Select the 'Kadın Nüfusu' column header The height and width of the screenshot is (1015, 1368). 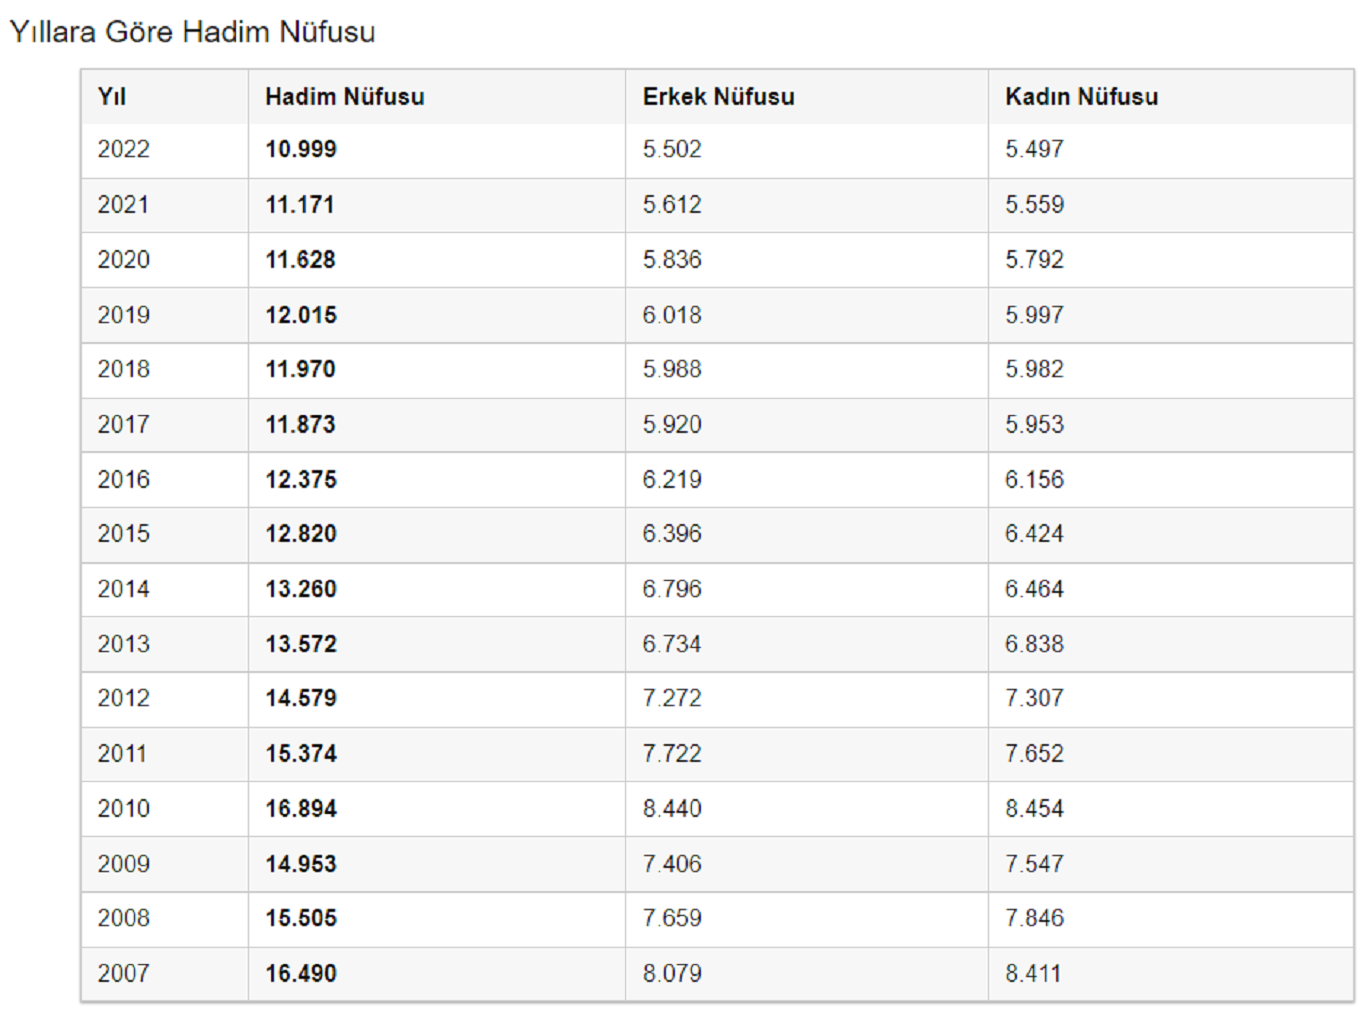pyautogui.click(x=1081, y=97)
